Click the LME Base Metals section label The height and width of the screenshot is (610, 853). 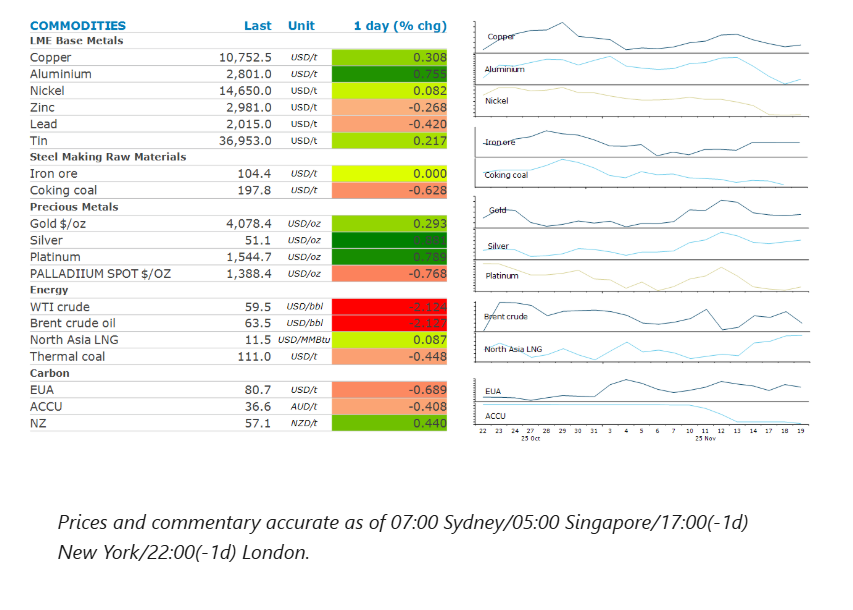[77, 41]
